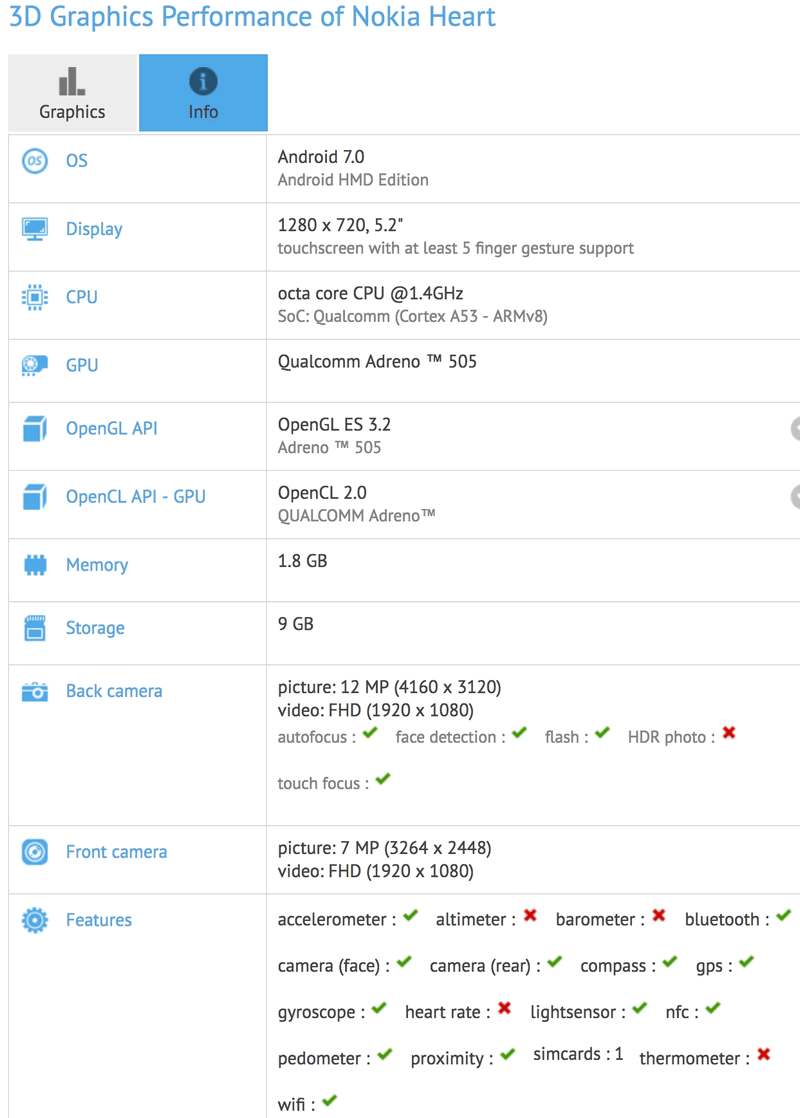Open the OpenCL API - GPU link
800x1118 pixels.
135,496
